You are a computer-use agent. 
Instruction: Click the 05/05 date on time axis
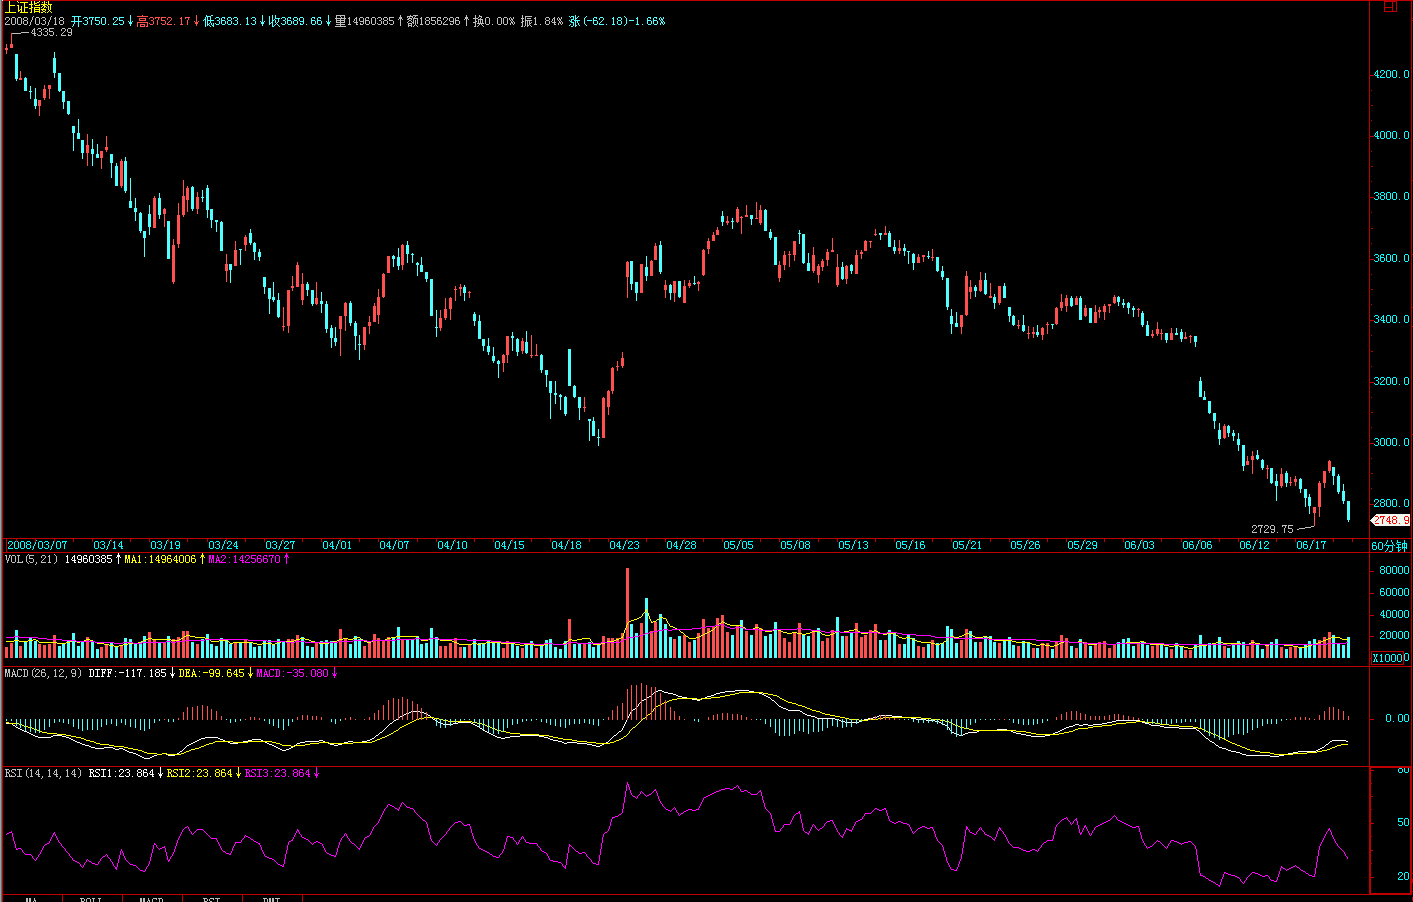738,546
